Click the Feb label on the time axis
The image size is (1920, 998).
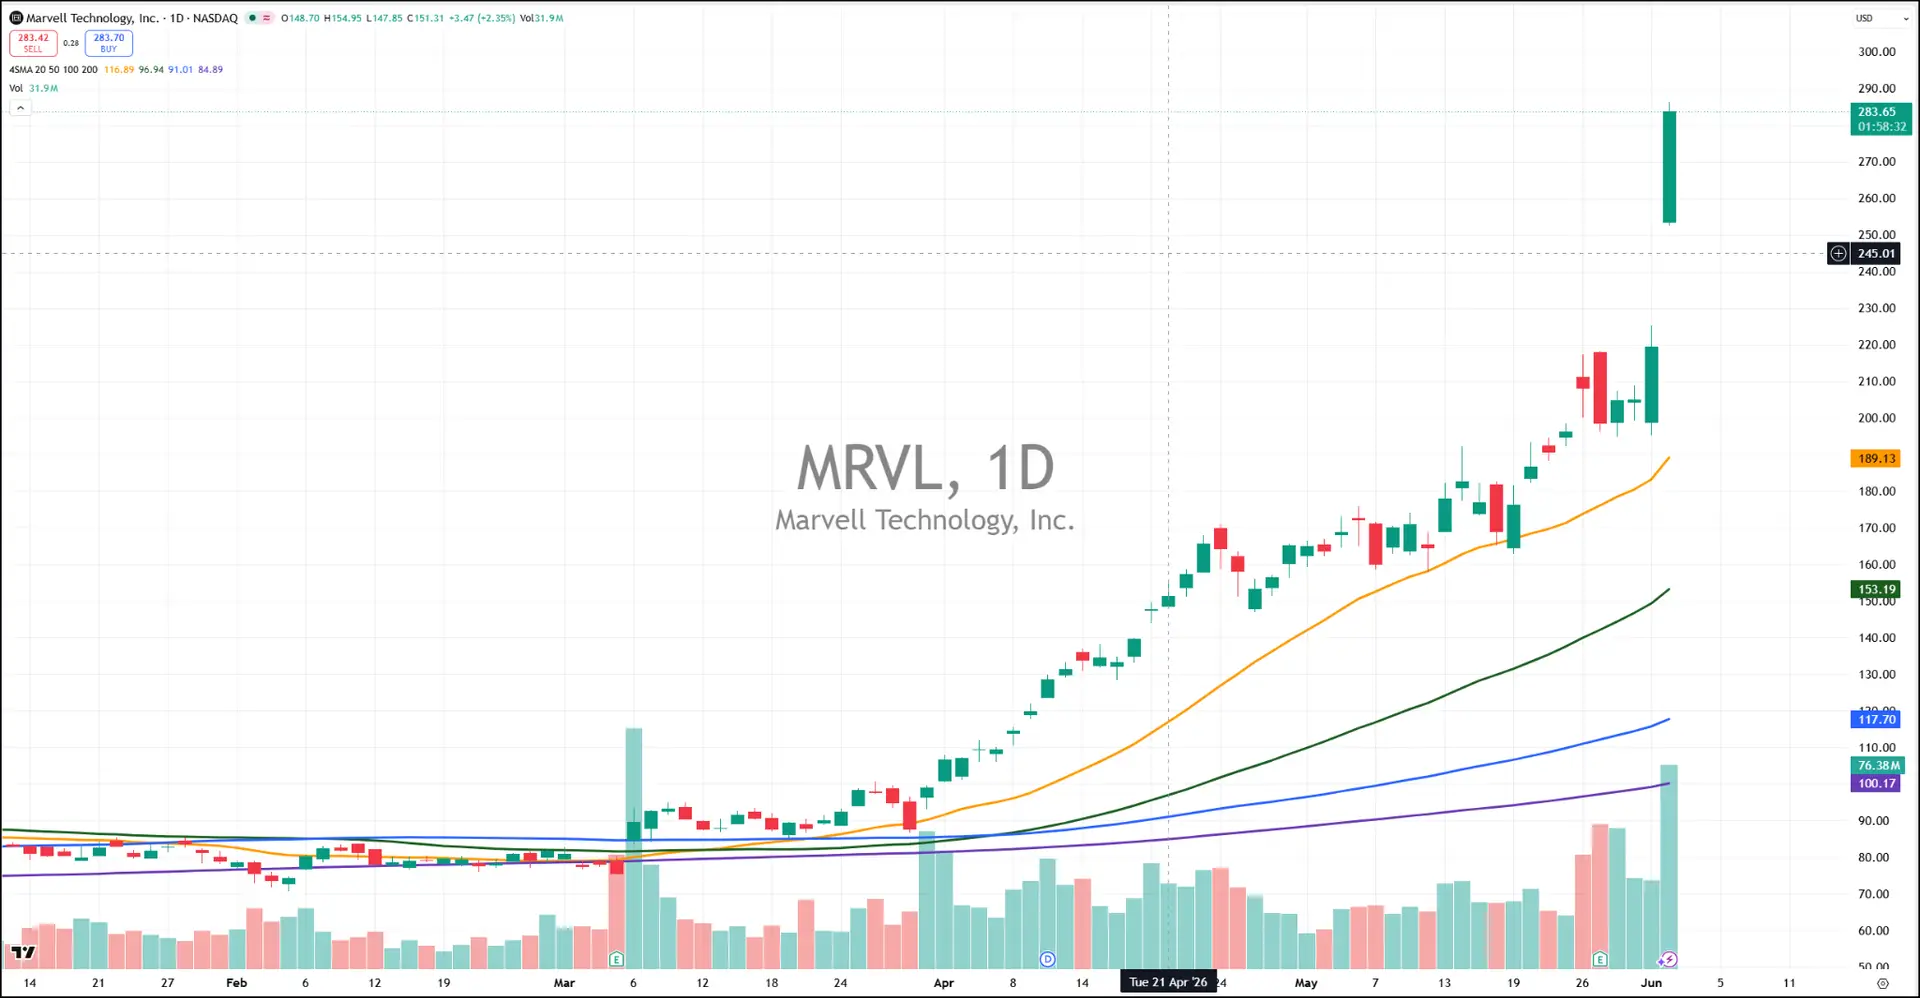tap(236, 983)
